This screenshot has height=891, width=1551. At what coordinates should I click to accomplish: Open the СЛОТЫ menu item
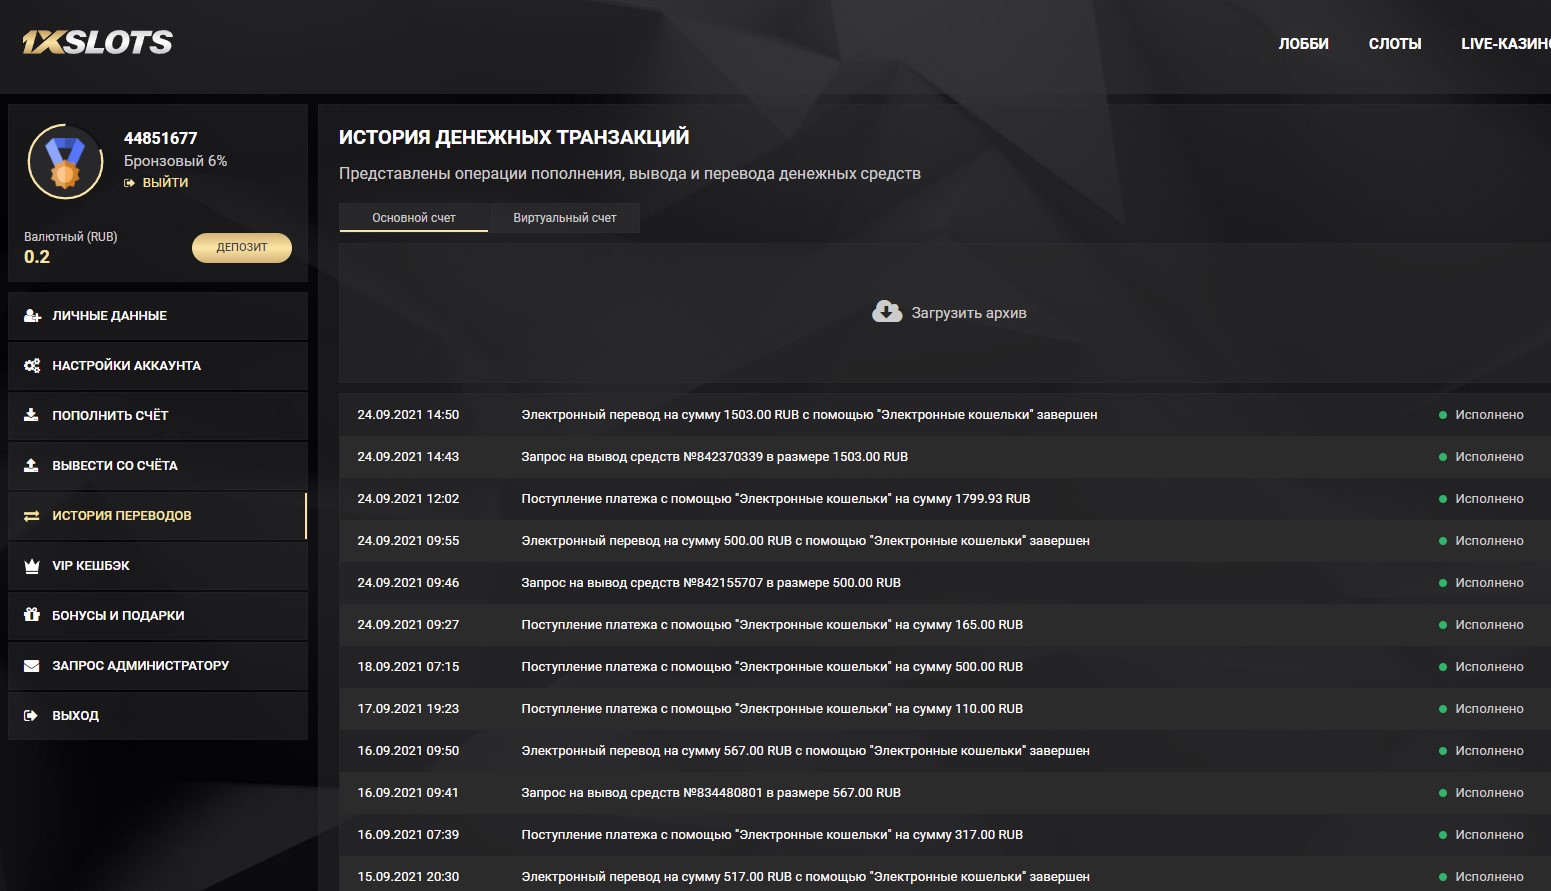[1395, 44]
